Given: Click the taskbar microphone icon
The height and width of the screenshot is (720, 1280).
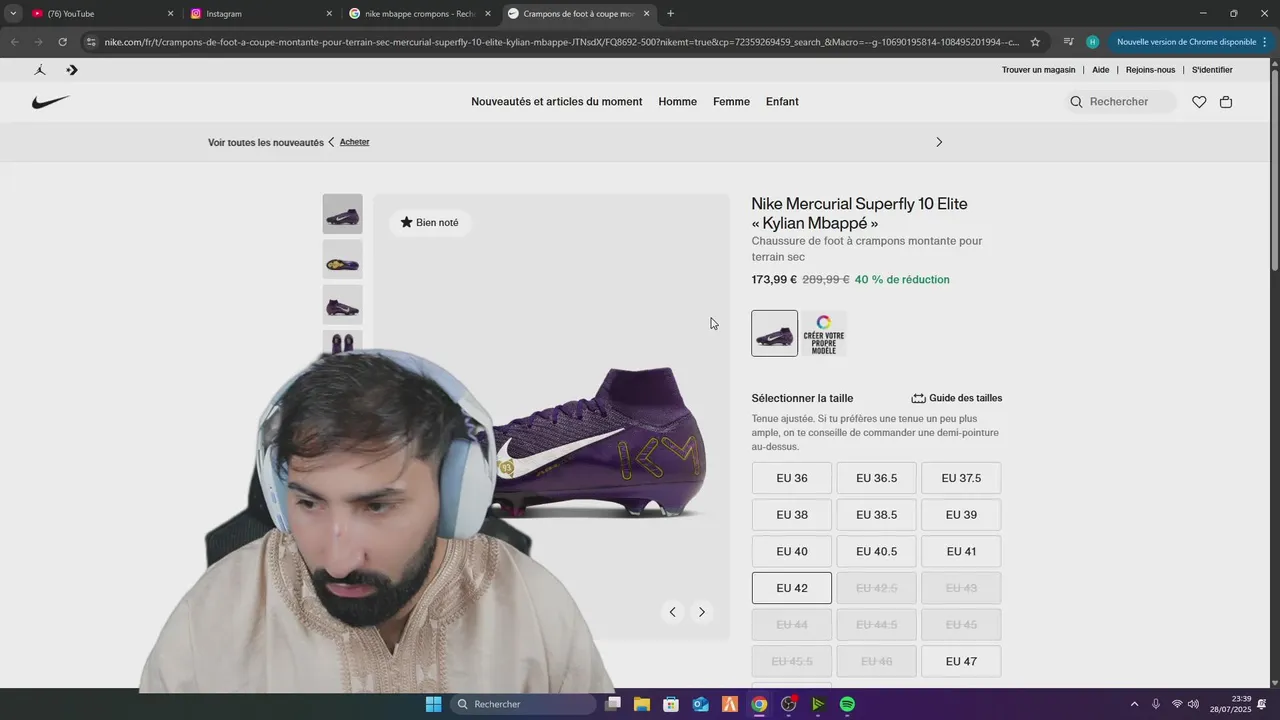Looking at the screenshot, I should (1156, 704).
